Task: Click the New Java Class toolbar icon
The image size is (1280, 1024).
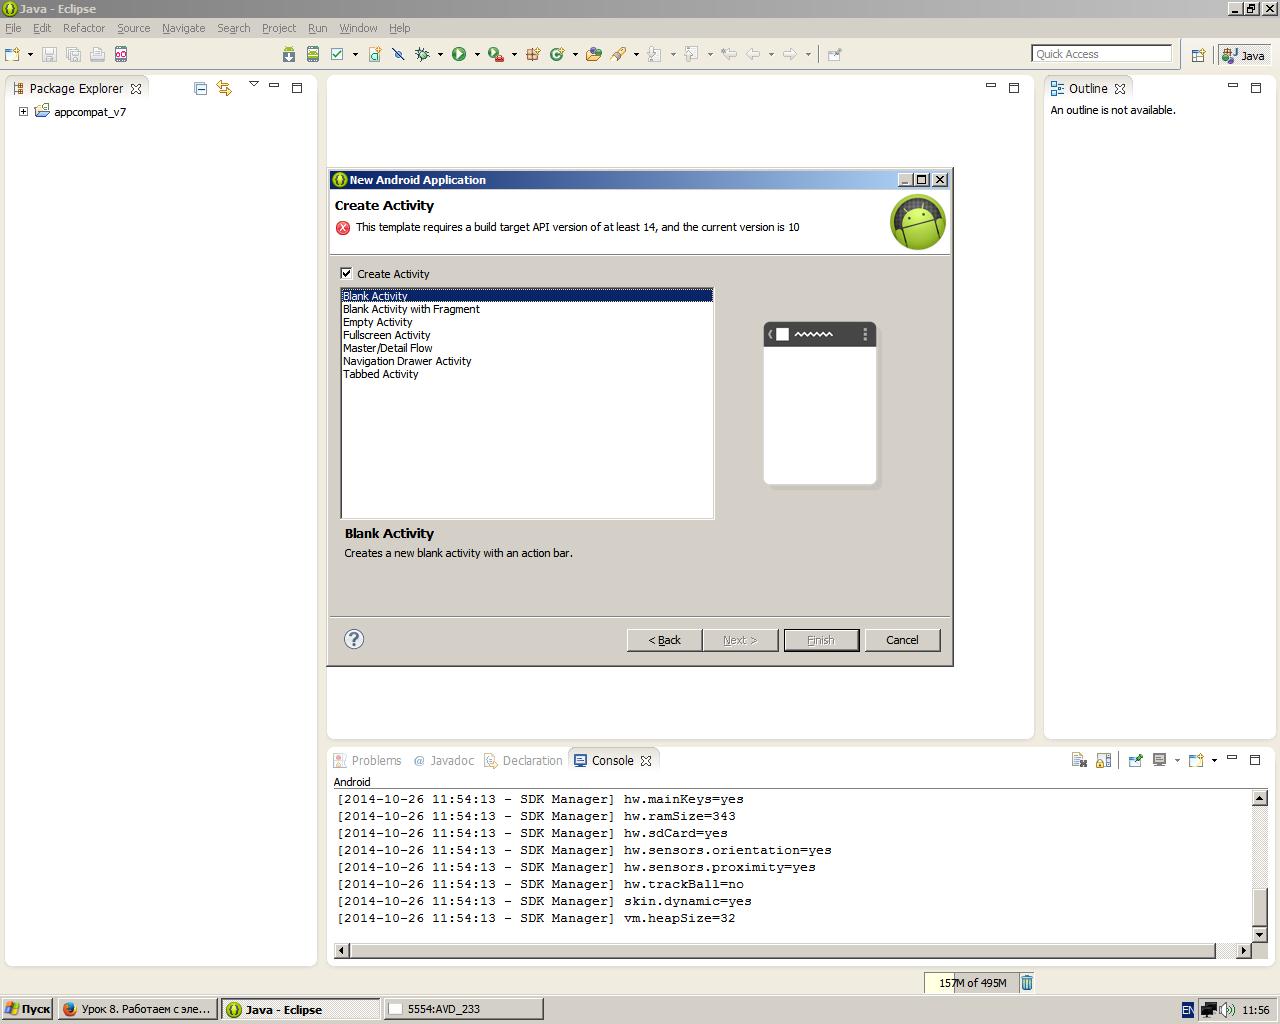Action: [557, 54]
